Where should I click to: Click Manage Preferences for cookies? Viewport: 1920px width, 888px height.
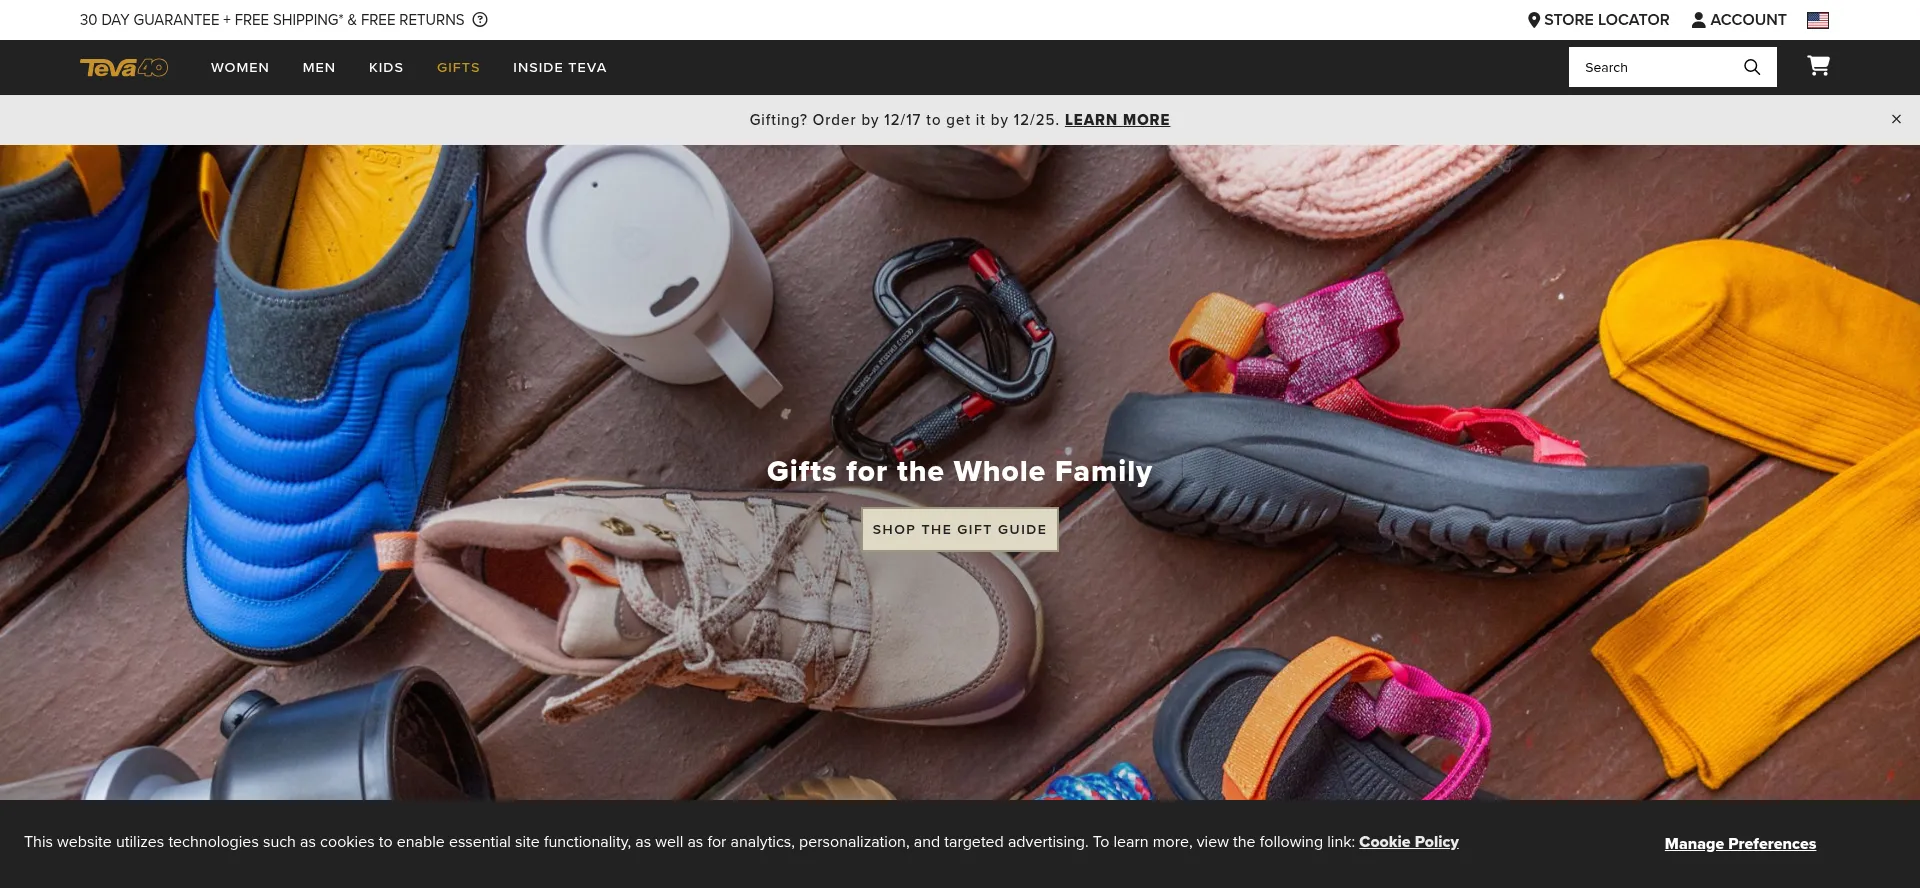pyautogui.click(x=1740, y=844)
